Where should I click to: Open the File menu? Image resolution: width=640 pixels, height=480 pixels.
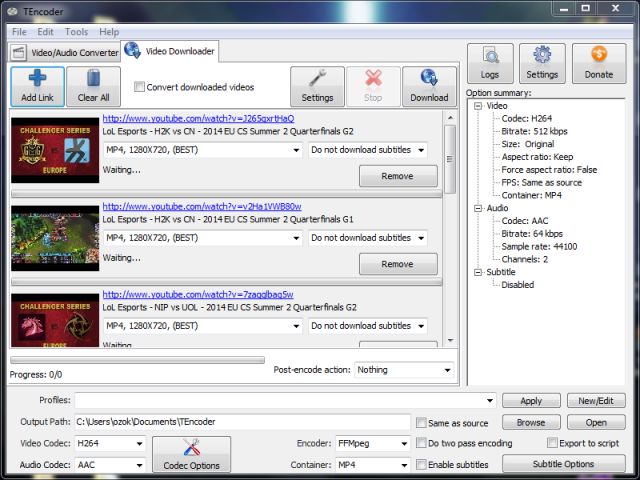tap(19, 32)
